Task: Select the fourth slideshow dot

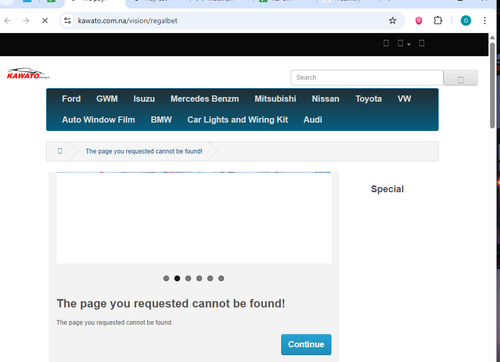Action: (199, 278)
